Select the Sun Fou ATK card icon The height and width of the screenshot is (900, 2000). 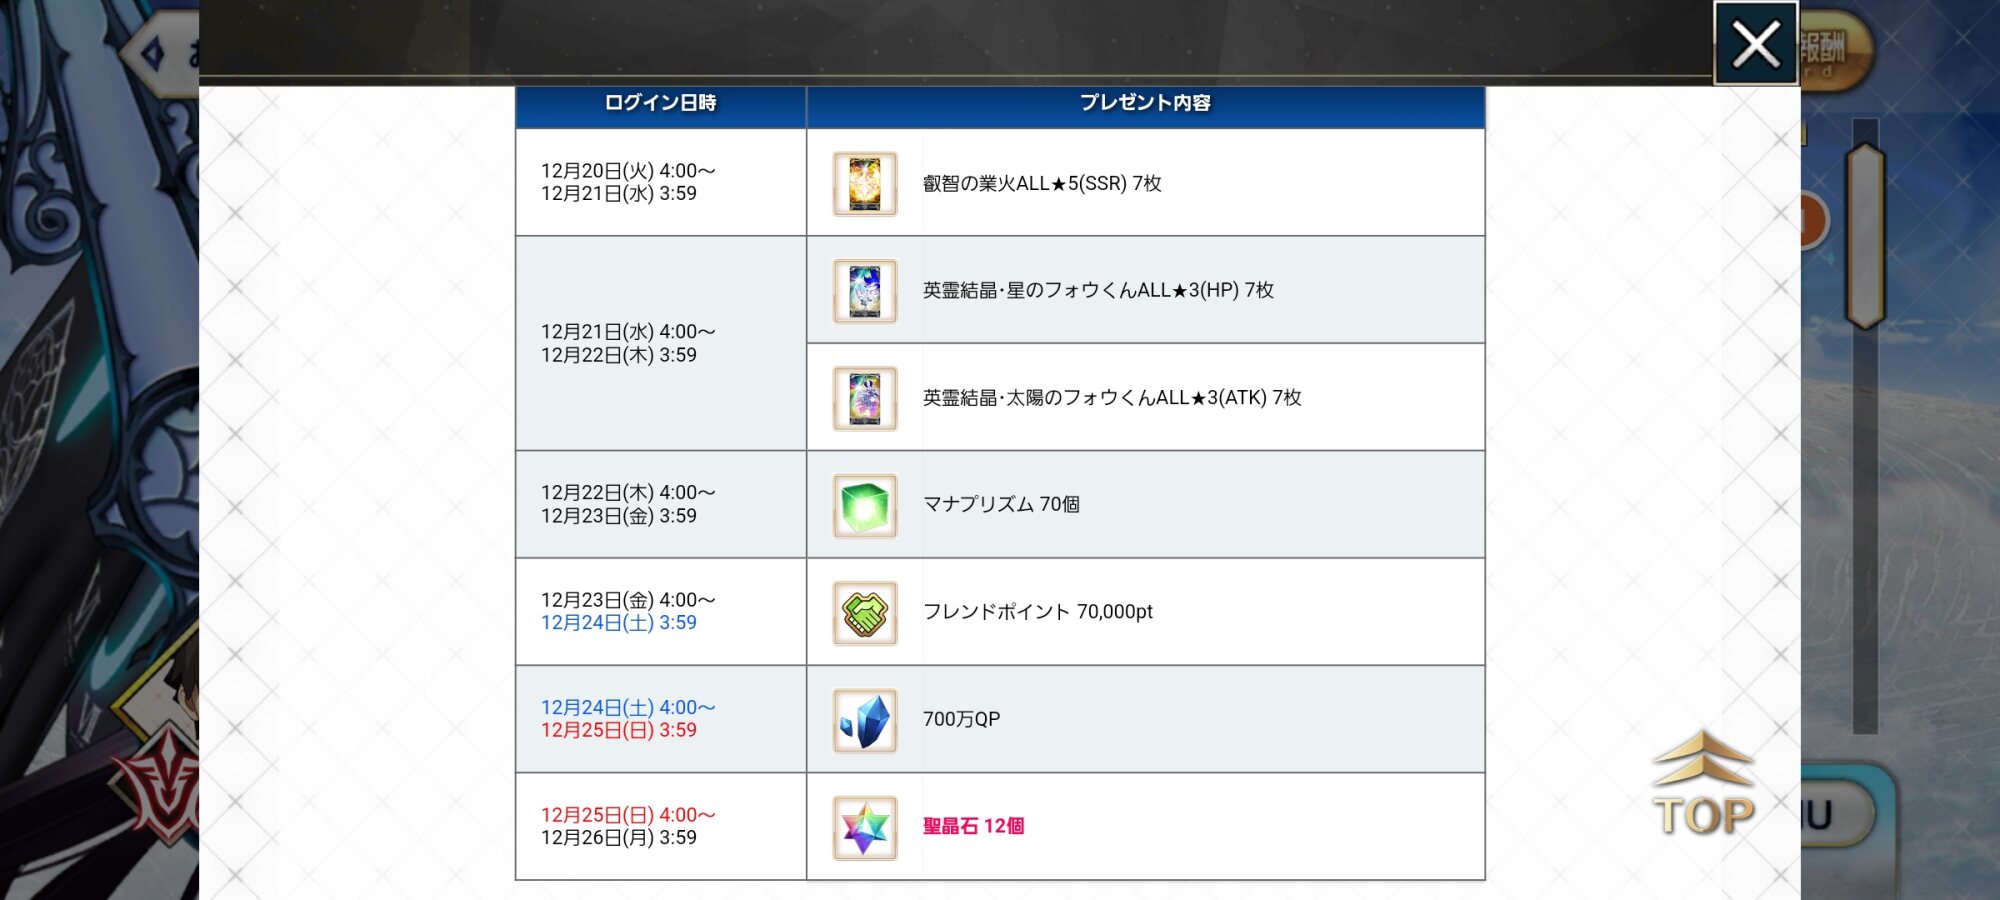865,398
